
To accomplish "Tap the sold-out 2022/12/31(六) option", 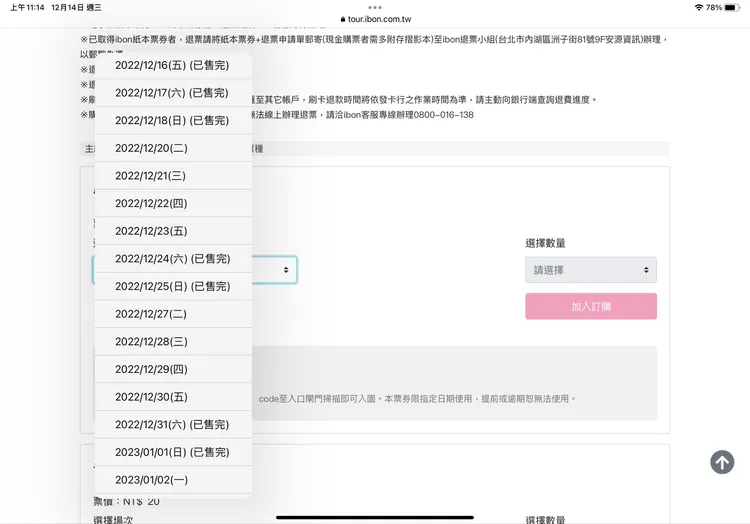I will (x=172, y=425).
